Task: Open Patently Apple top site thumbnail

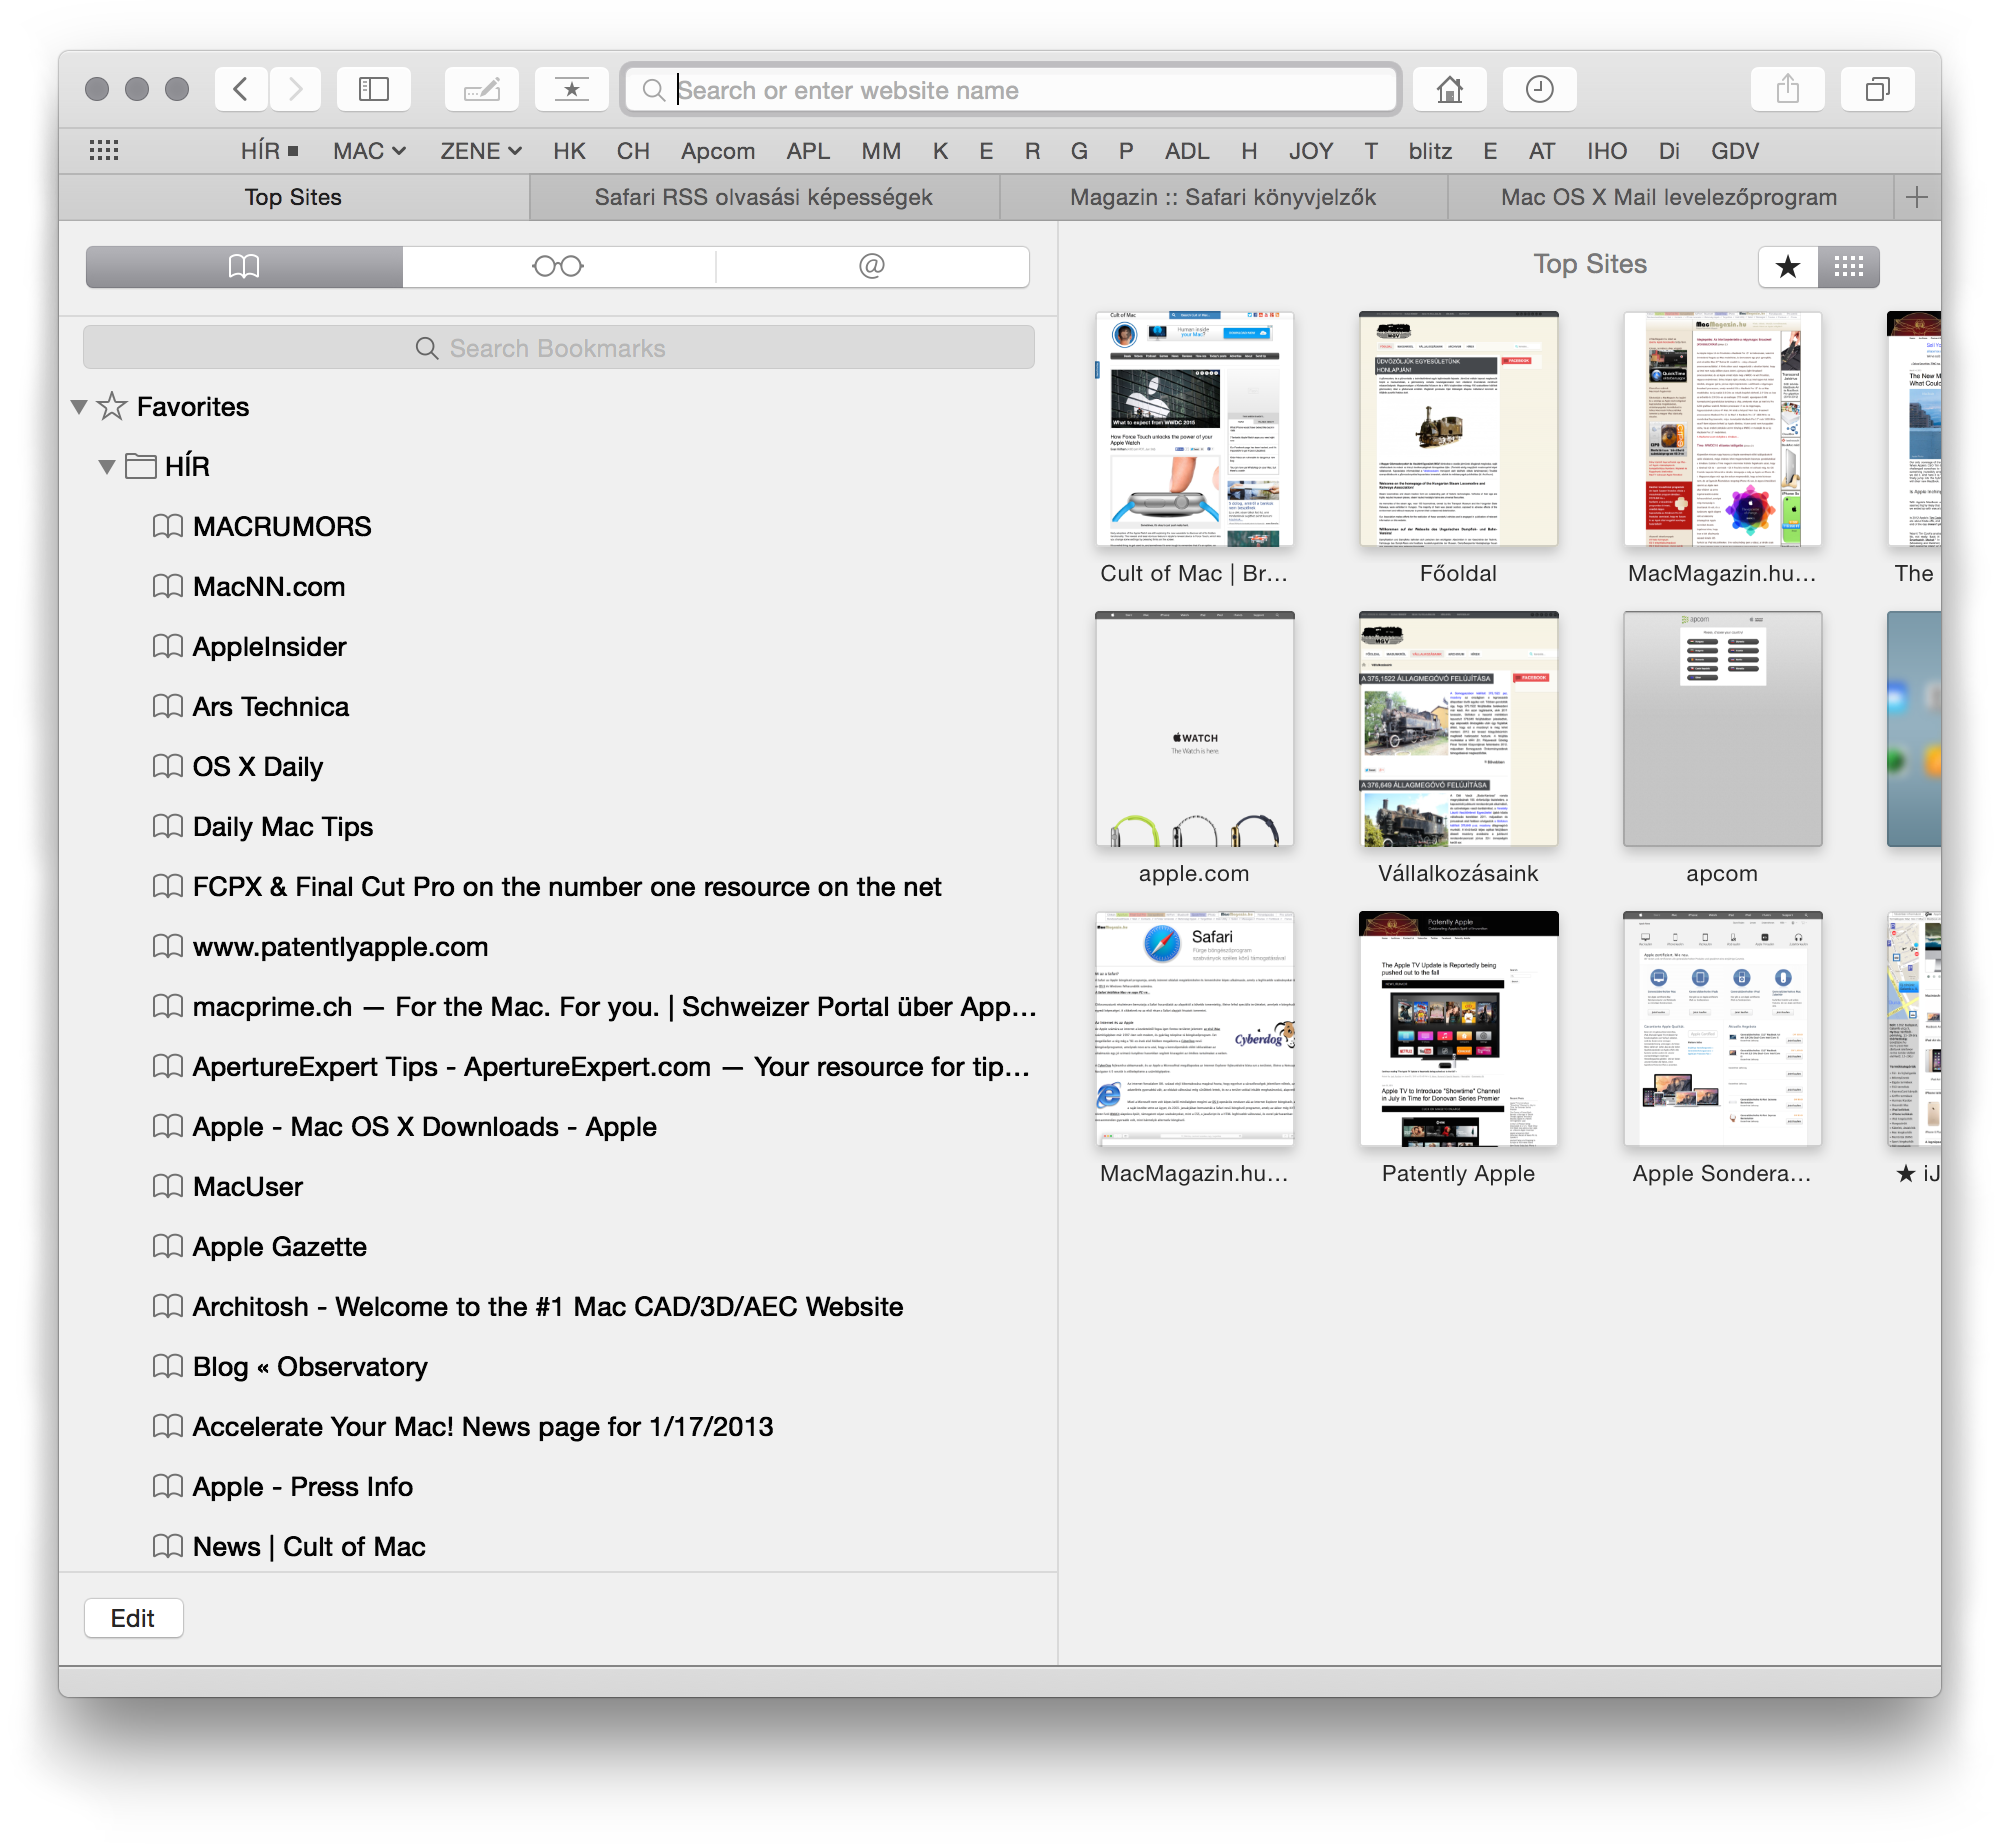Action: [x=1458, y=1029]
